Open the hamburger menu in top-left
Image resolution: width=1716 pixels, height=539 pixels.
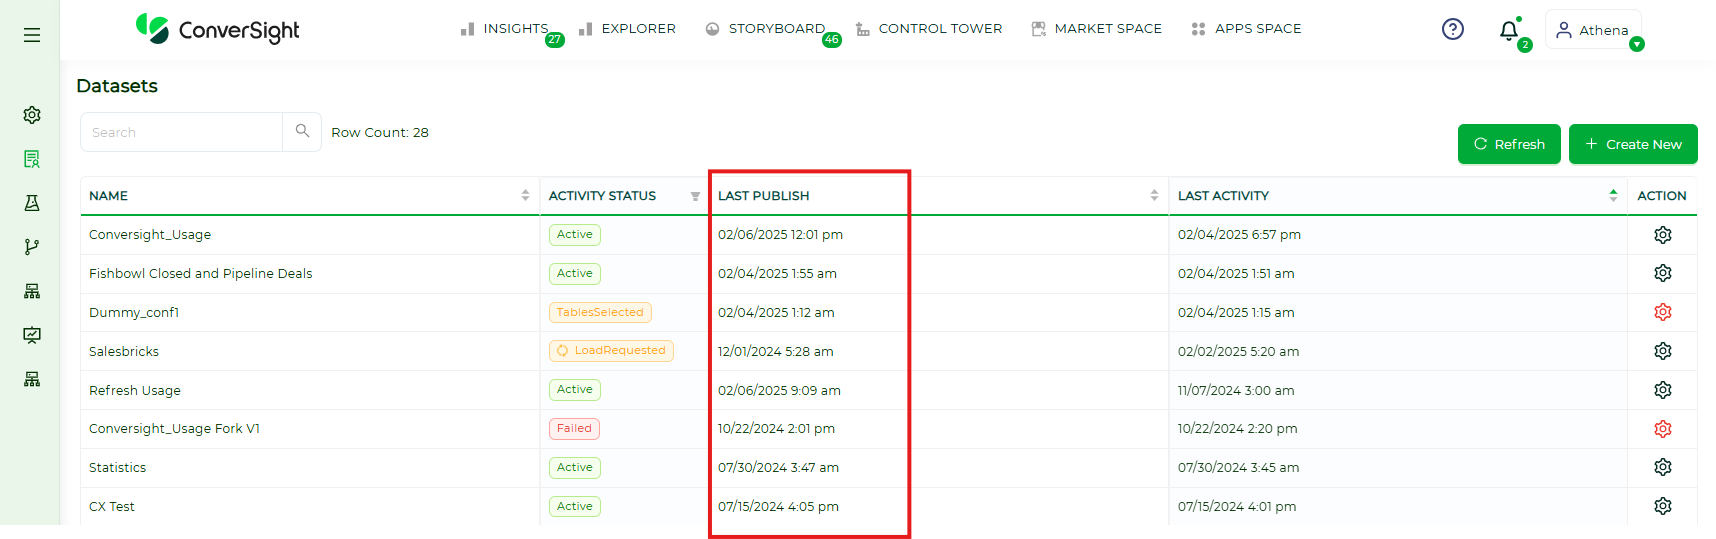coord(32,35)
